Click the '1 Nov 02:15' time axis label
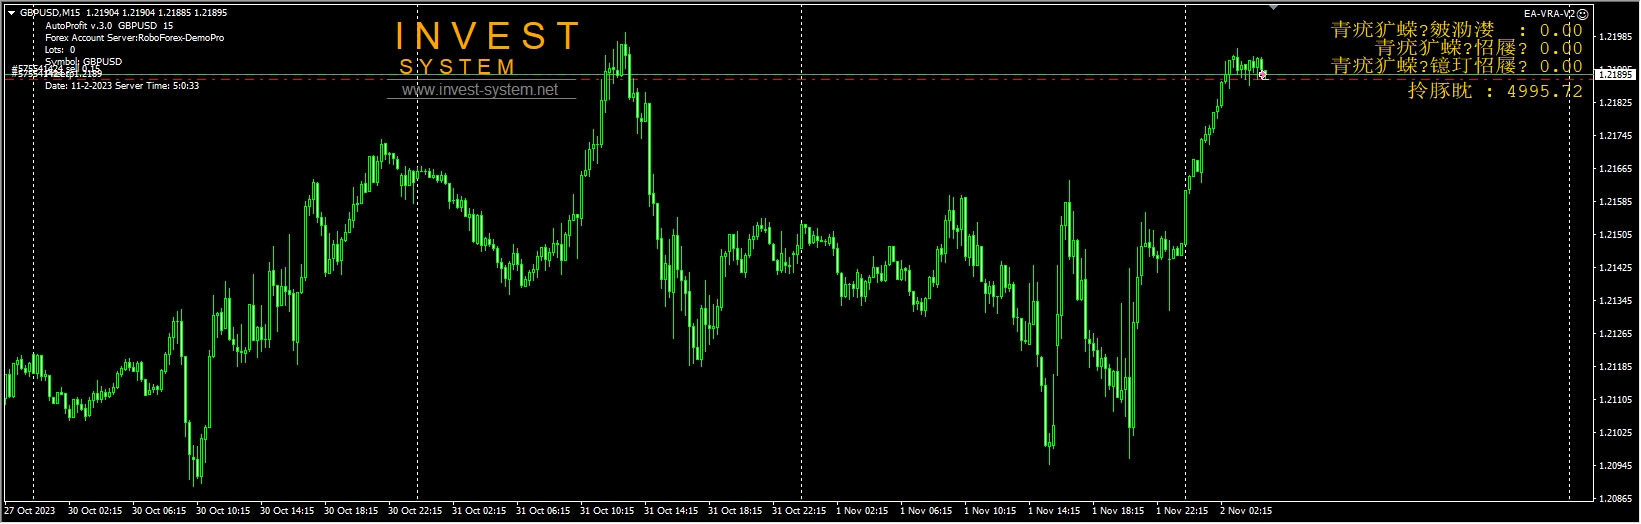1641x524 pixels. [862, 511]
